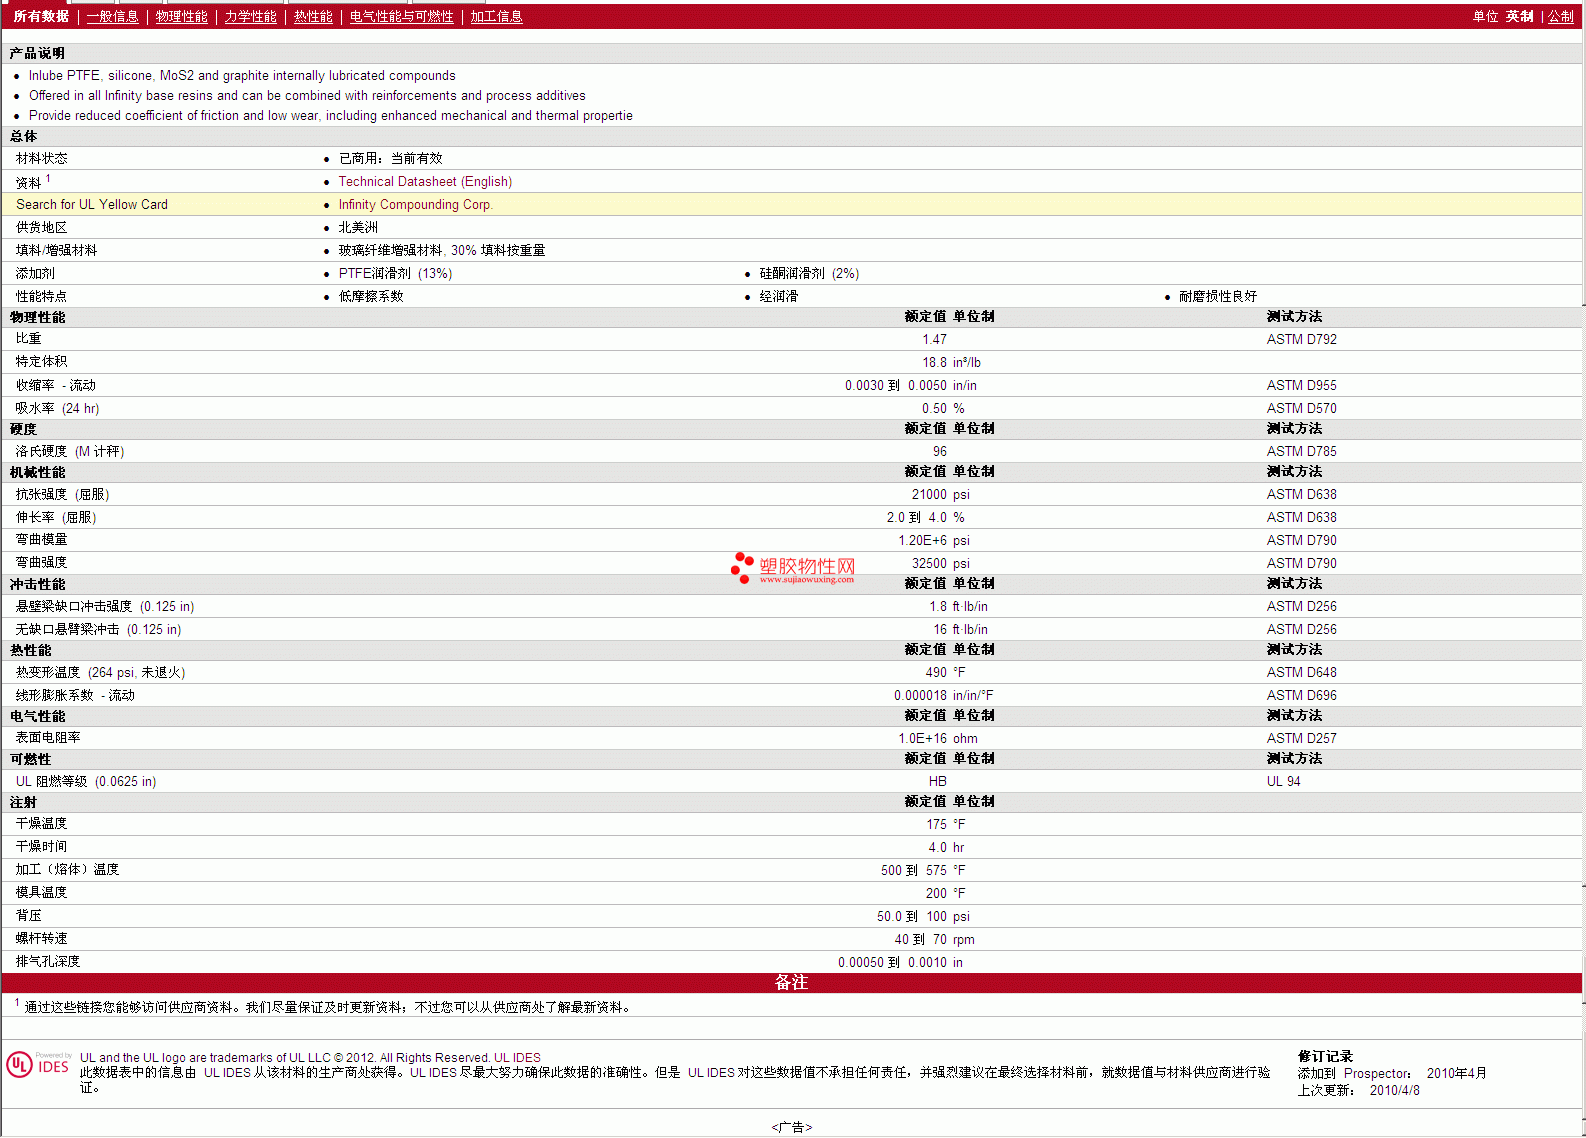1586x1138 pixels.
Task: Click the UL 94 test method
Action: pyautogui.click(x=1283, y=782)
